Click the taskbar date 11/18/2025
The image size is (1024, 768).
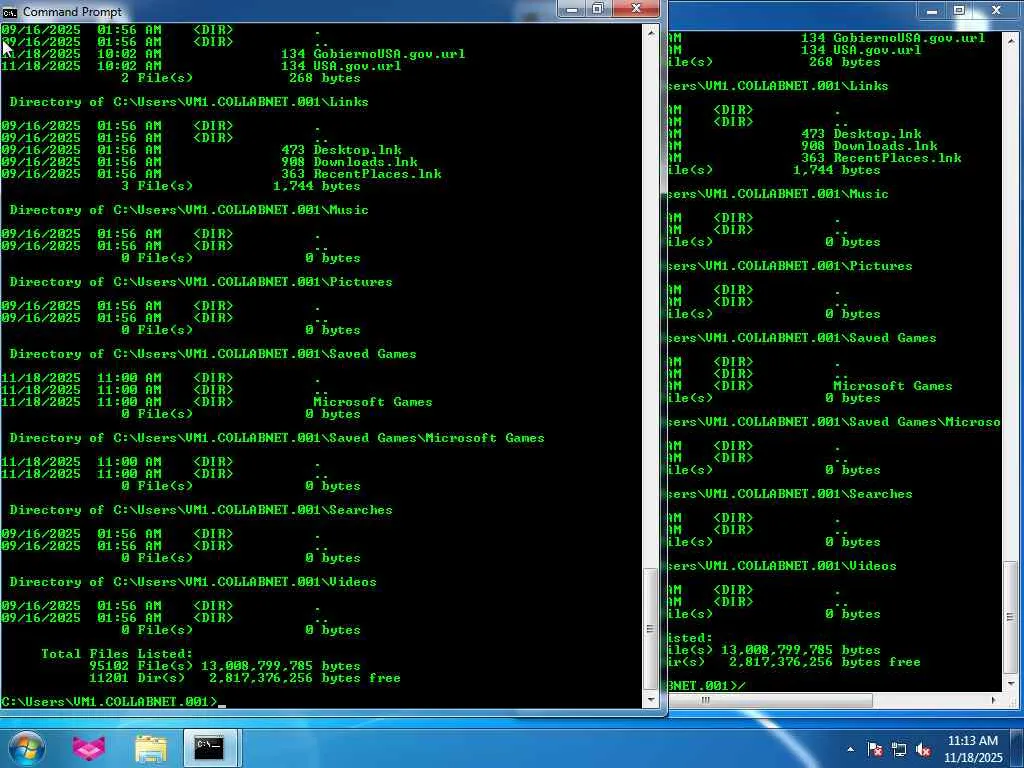972,758
